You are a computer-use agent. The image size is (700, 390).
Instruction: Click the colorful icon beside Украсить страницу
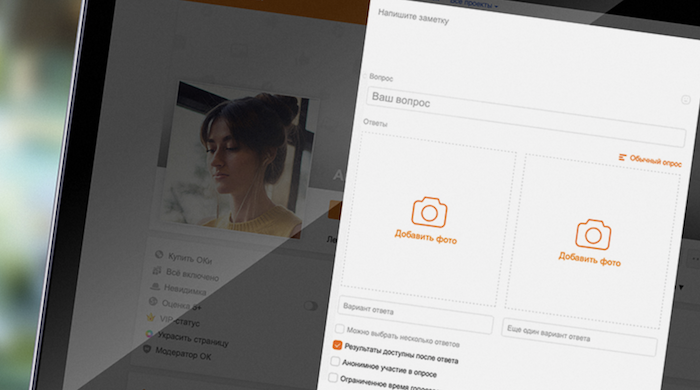149,334
